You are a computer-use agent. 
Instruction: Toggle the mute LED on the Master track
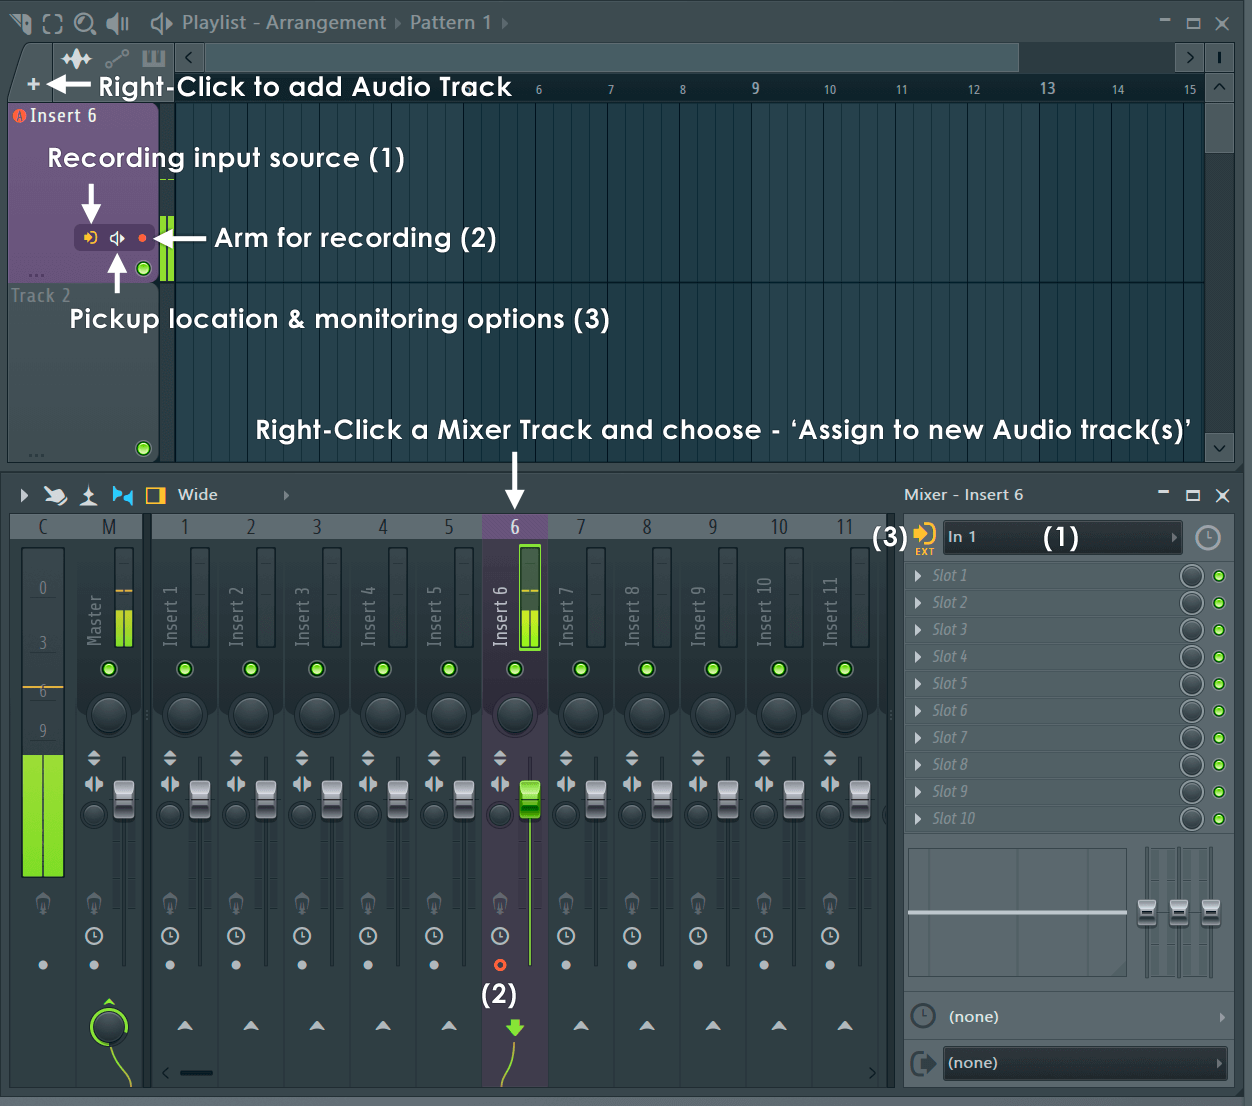tap(108, 669)
